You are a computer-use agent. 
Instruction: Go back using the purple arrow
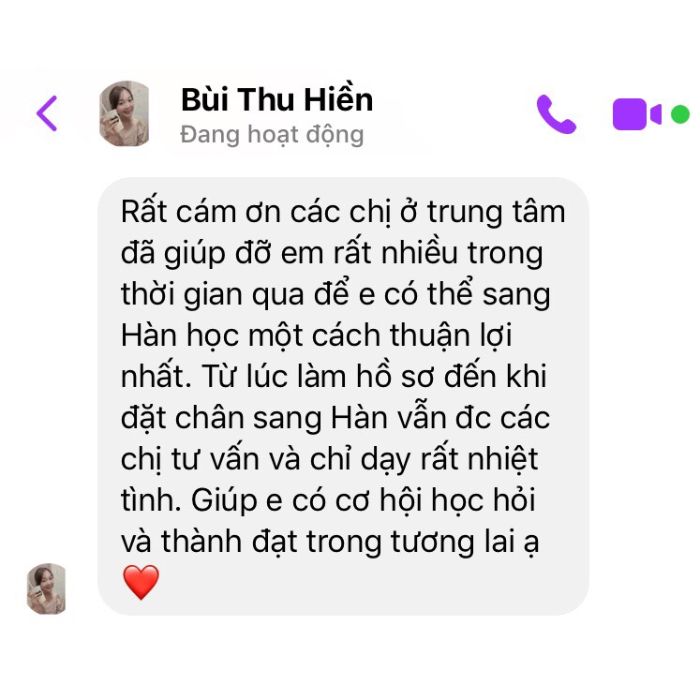click(47, 113)
